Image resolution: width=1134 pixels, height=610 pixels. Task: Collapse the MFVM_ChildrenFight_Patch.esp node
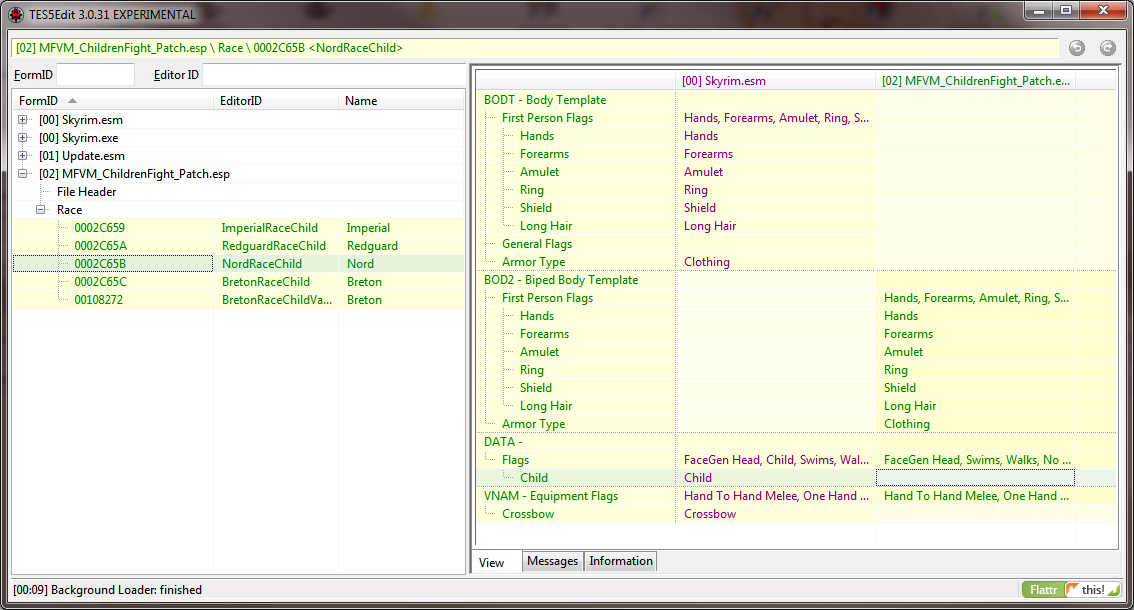23,174
